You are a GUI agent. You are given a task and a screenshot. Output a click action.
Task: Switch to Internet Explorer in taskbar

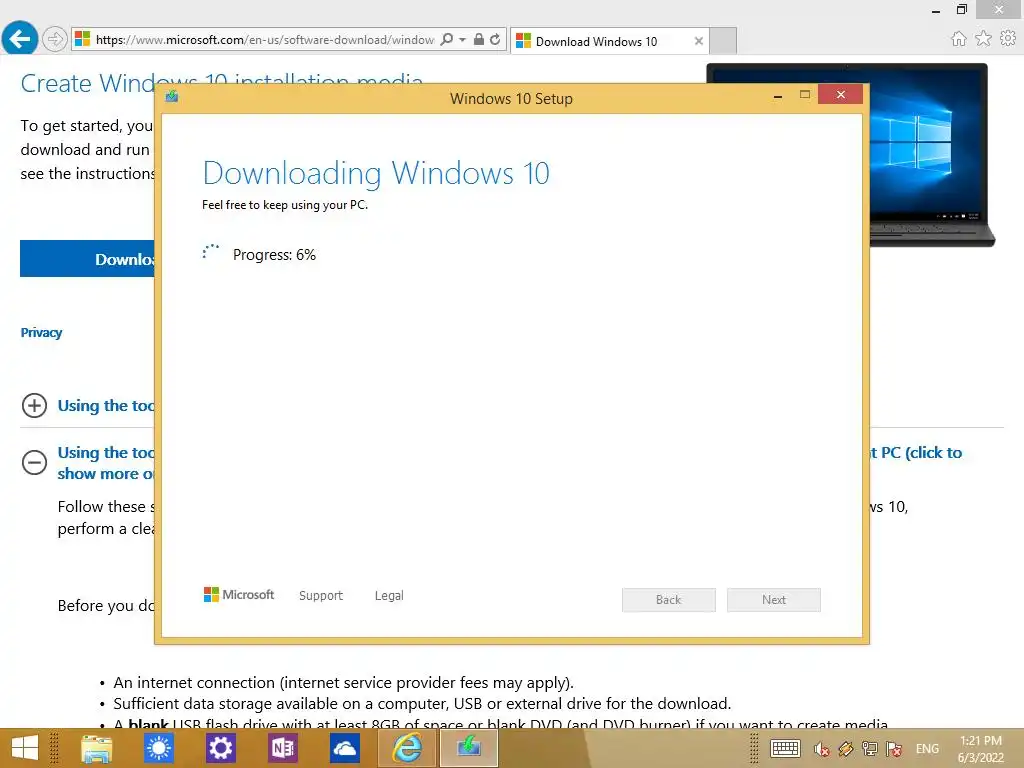pos(406,748)
